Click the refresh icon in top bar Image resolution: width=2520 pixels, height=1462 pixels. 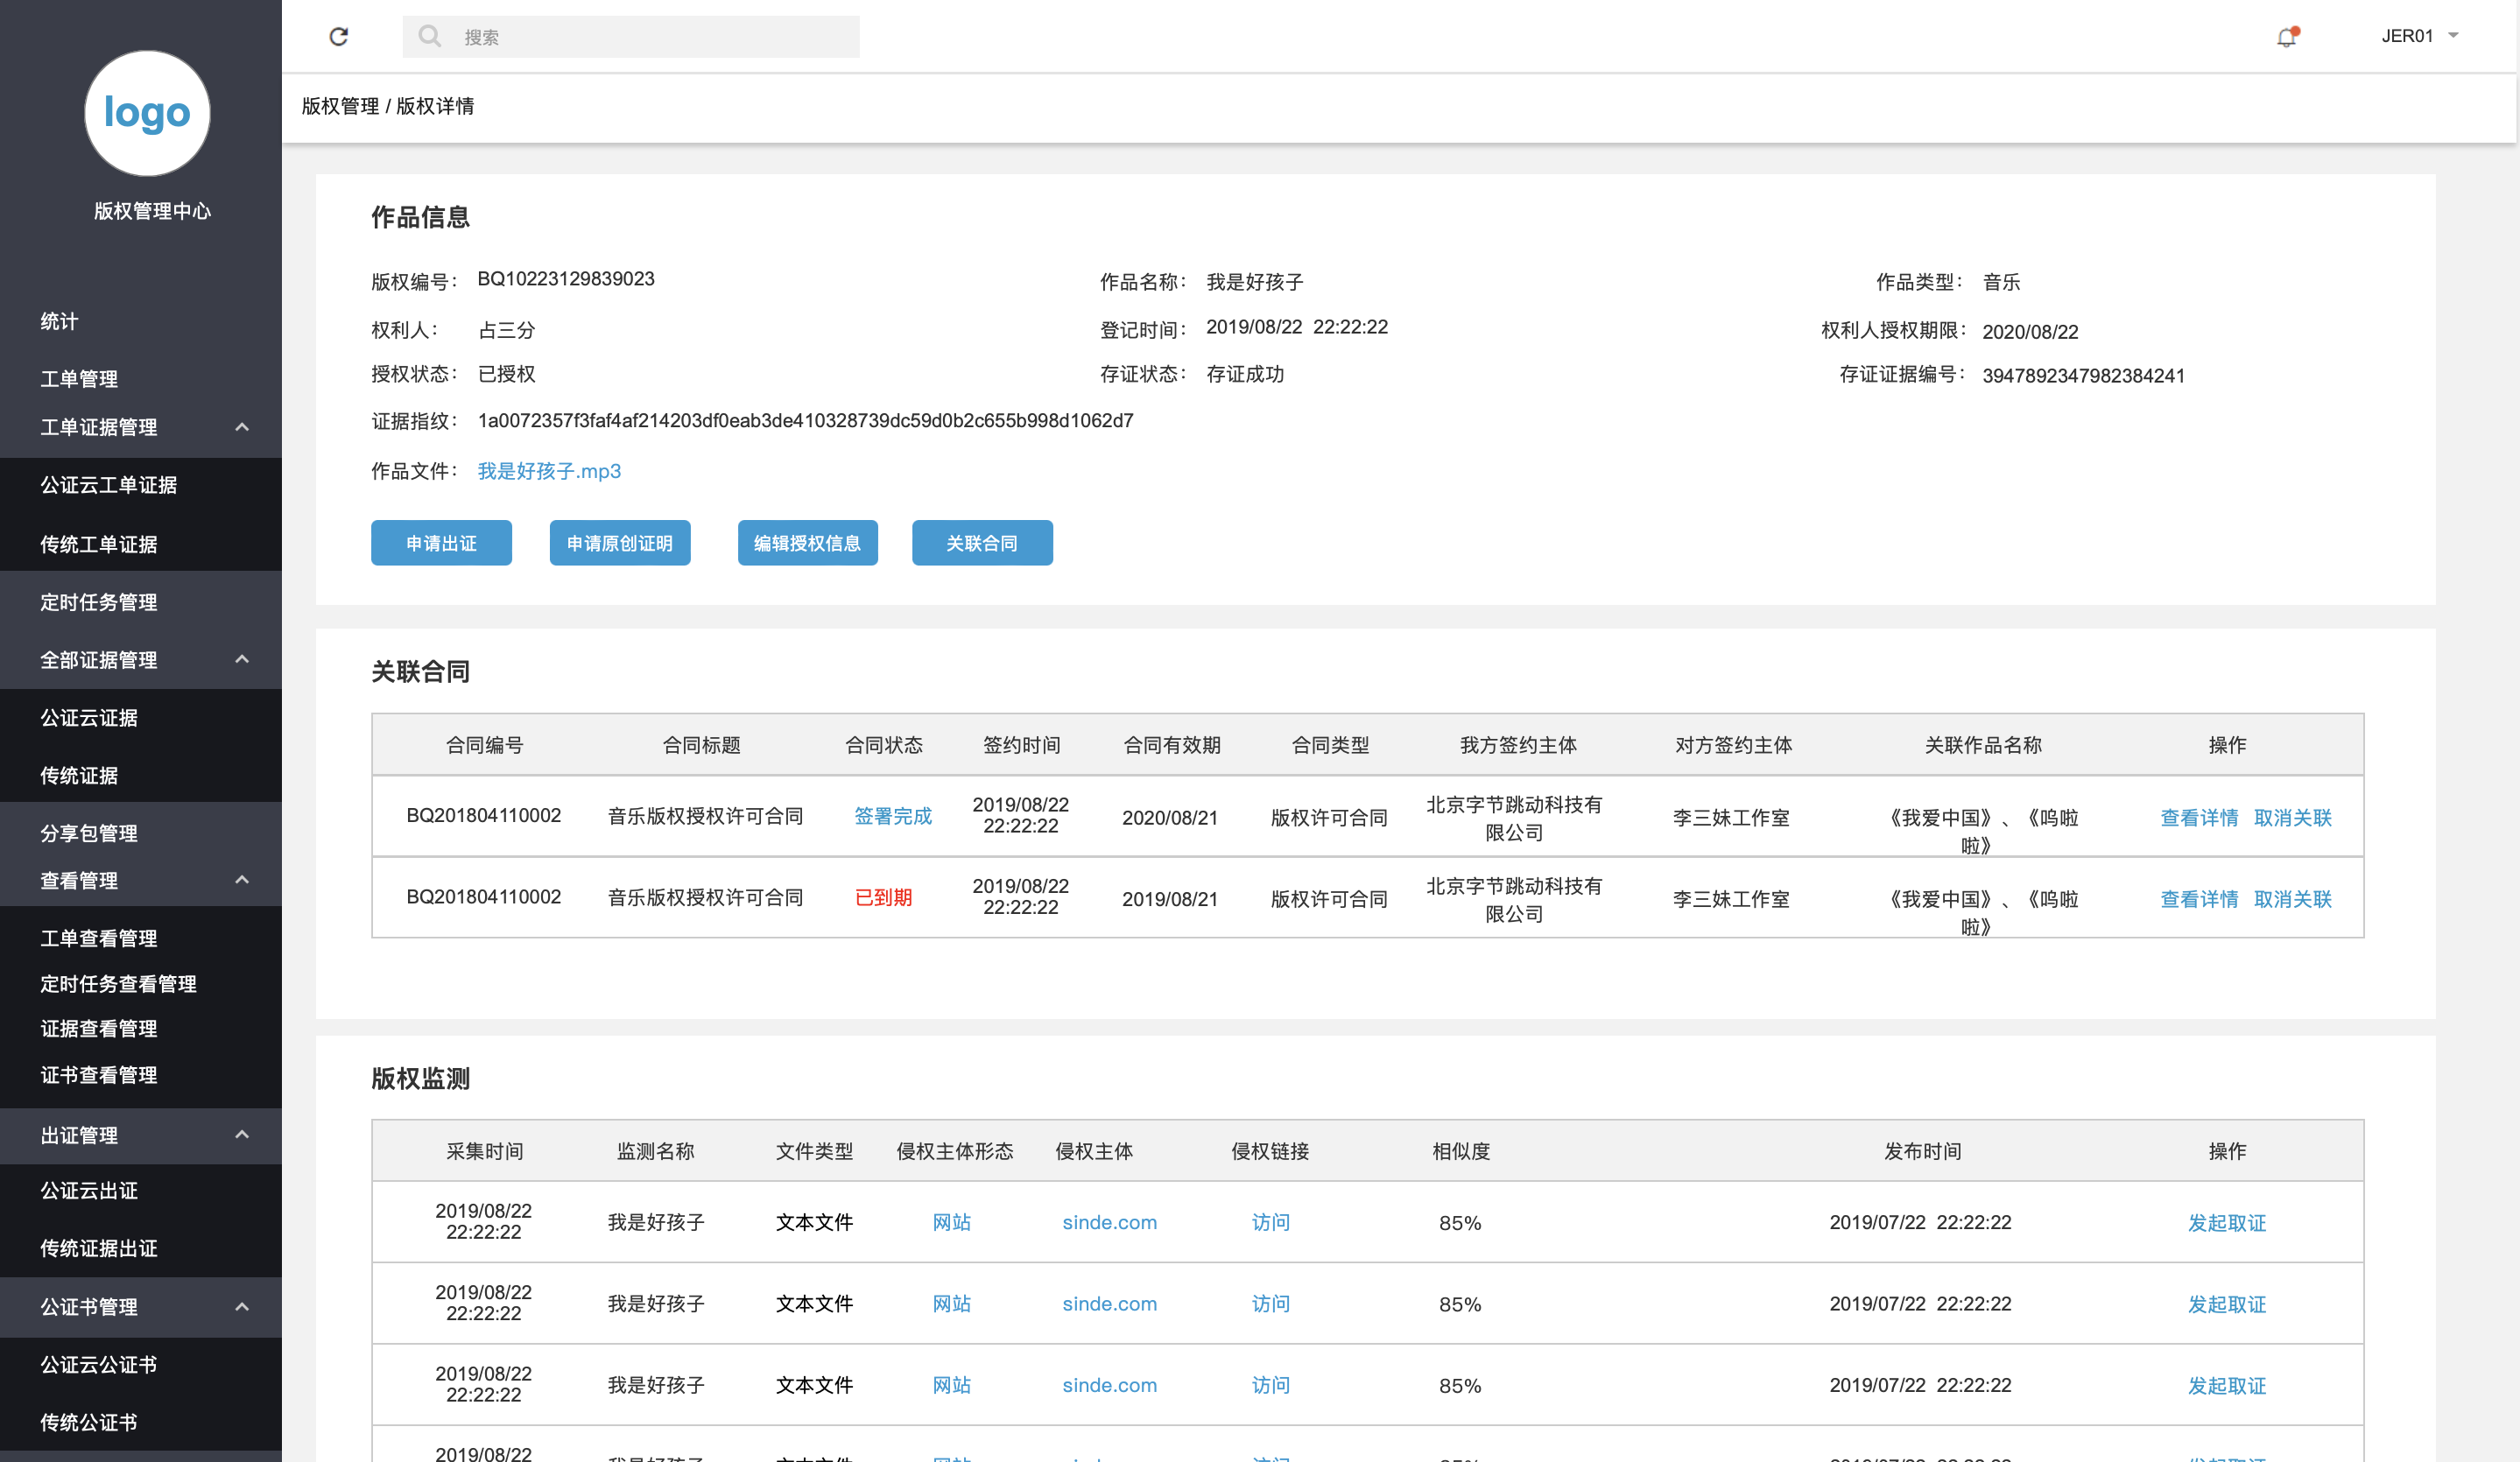click(339, 36)
